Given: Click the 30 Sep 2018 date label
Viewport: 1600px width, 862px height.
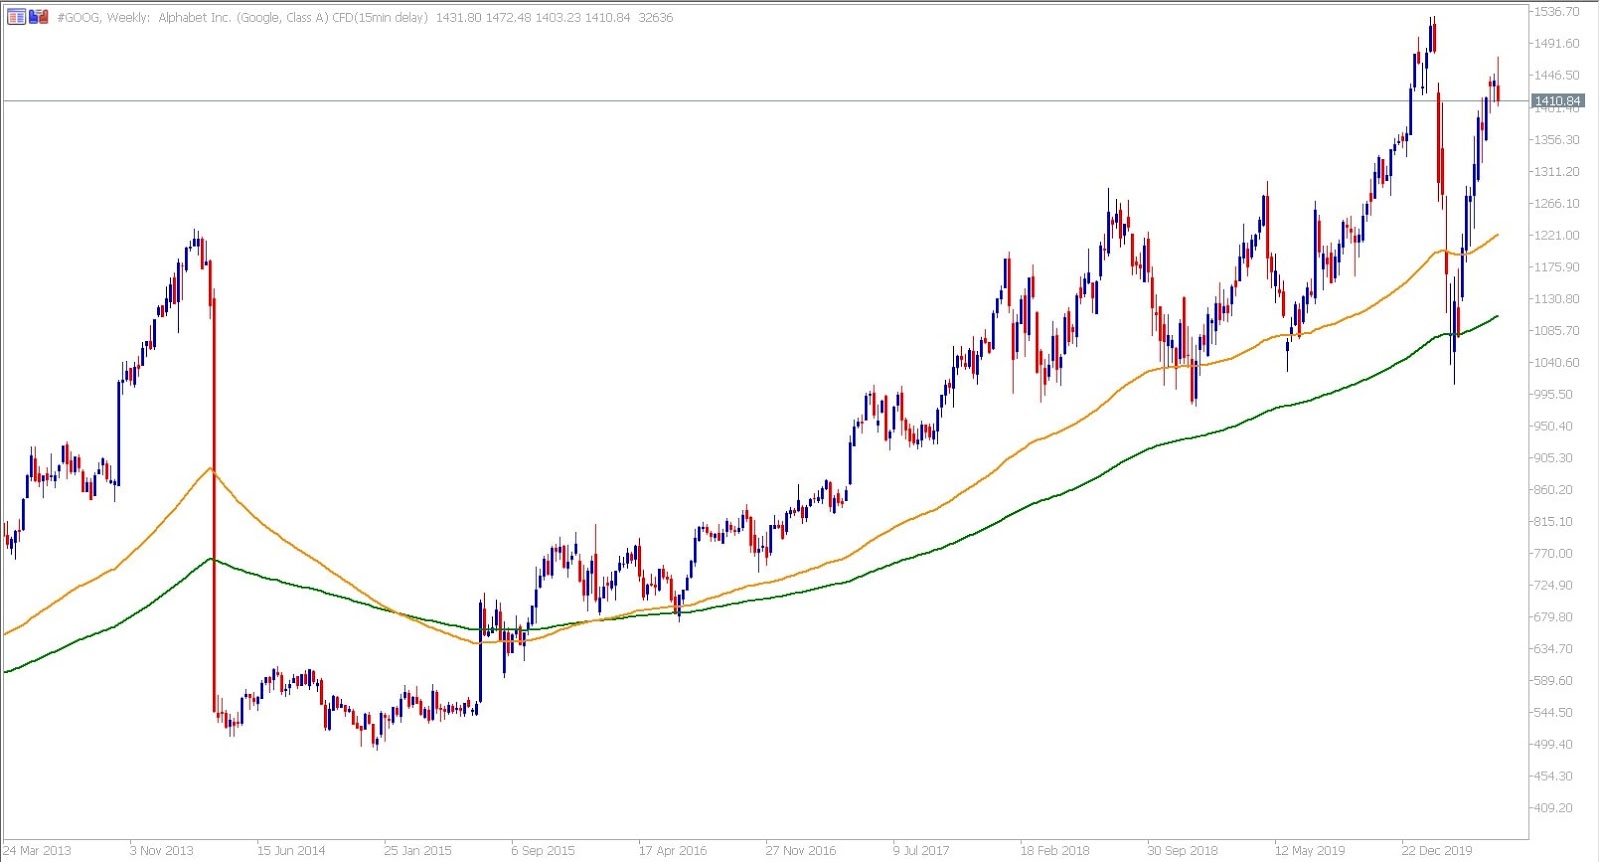Looking at the screenshot, I should click(1183, 851).
